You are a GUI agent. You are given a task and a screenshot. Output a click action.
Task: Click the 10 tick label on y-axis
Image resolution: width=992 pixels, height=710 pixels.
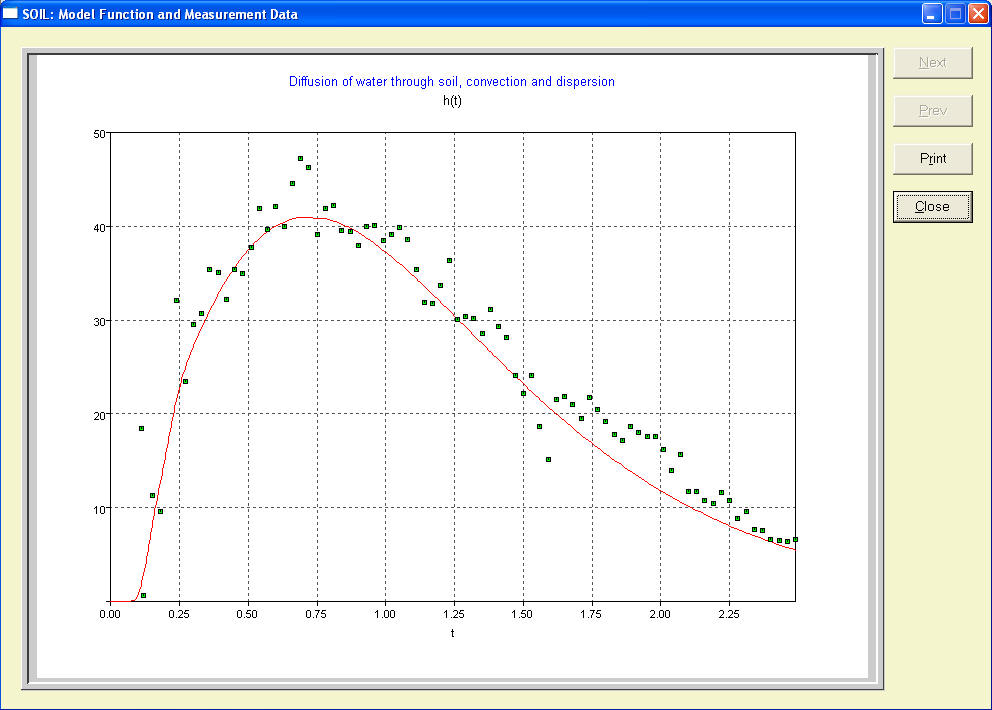(x=98, y=508)
